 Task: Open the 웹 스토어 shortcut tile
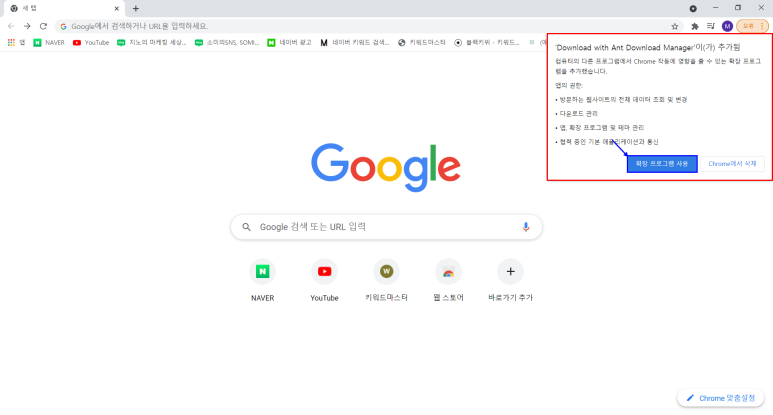449,280
